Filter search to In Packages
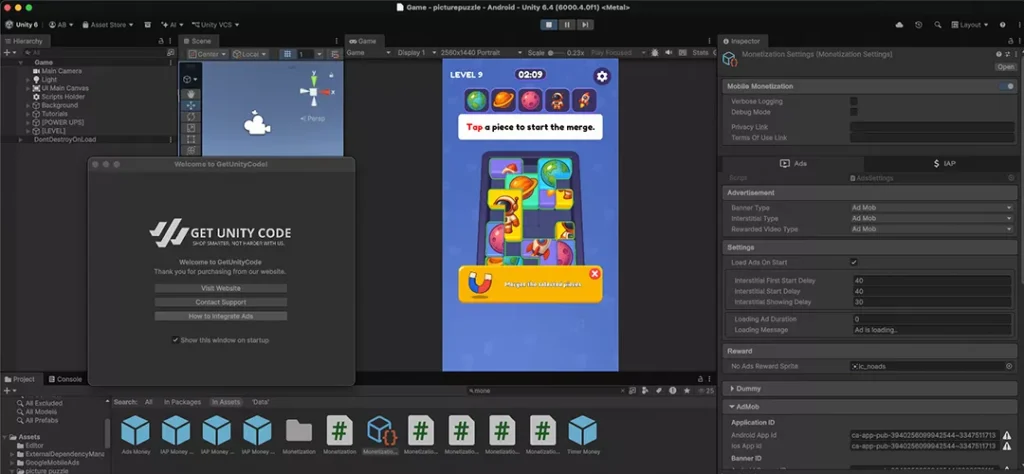Screen dimensions: 1024x474 point(182,402)
